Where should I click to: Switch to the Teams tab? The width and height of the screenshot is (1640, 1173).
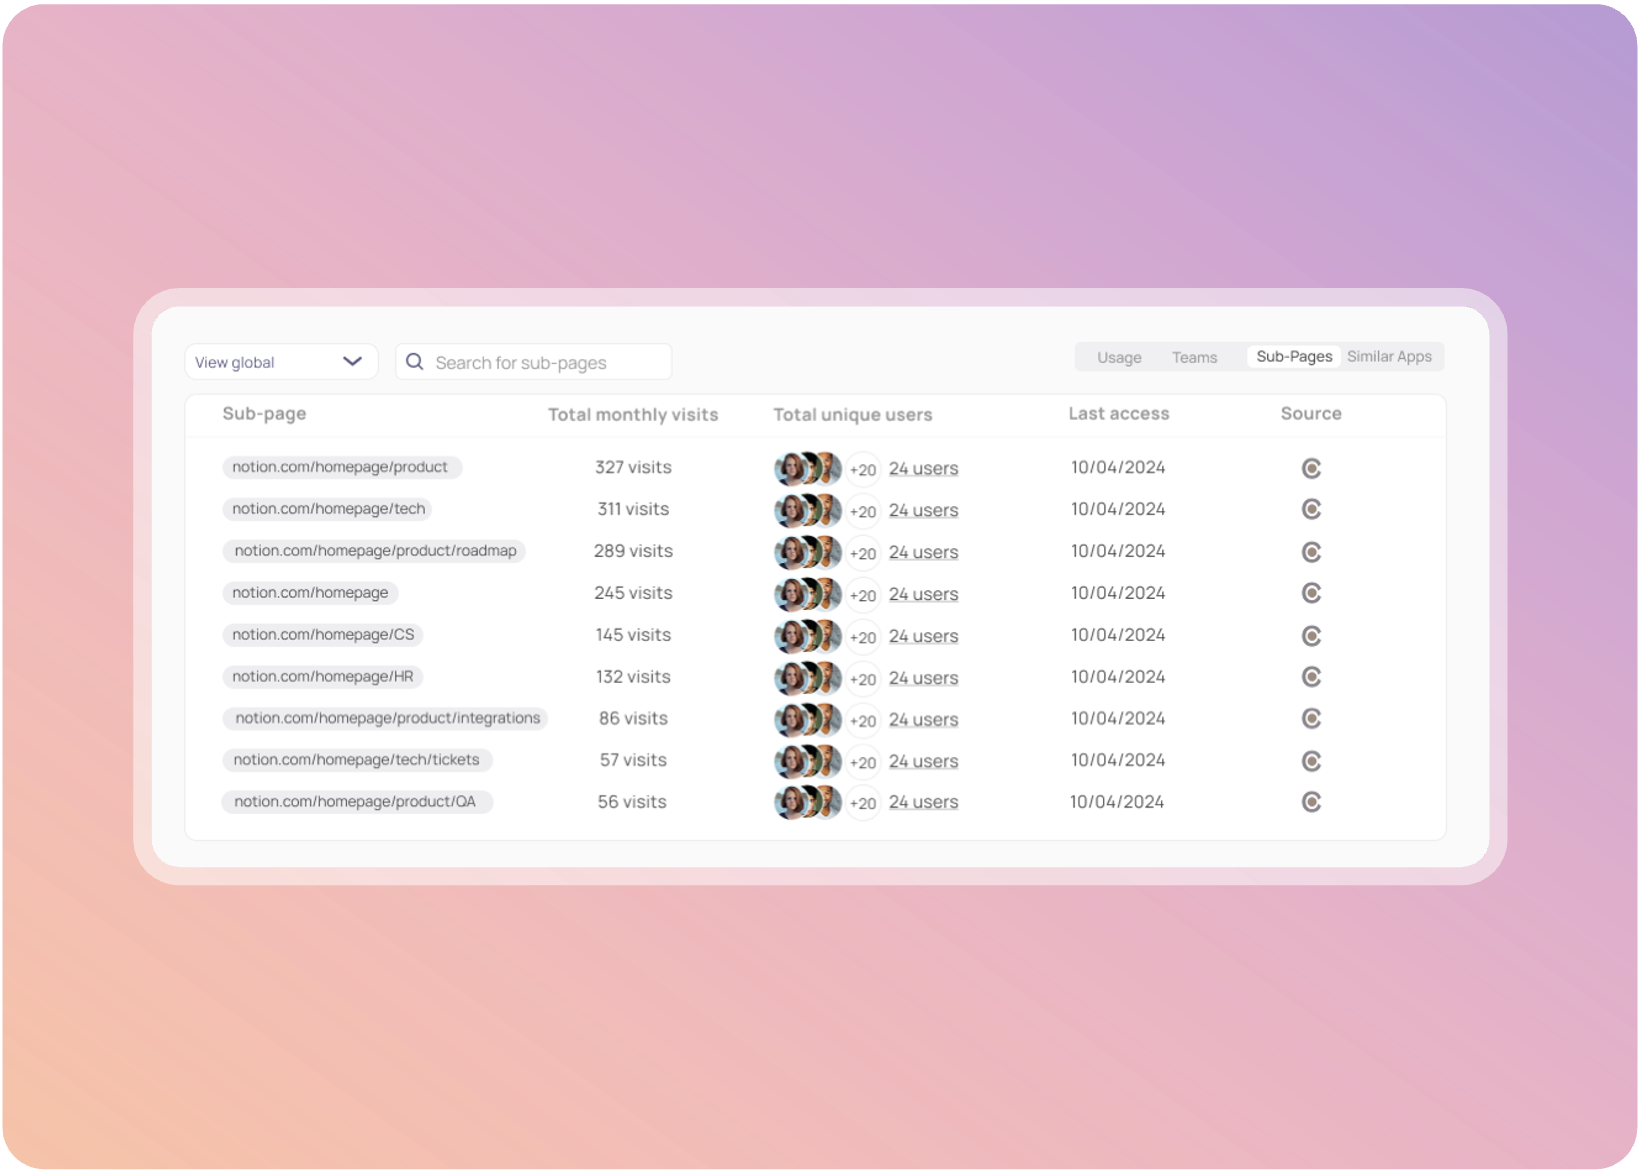click(x=1194, y=357)
